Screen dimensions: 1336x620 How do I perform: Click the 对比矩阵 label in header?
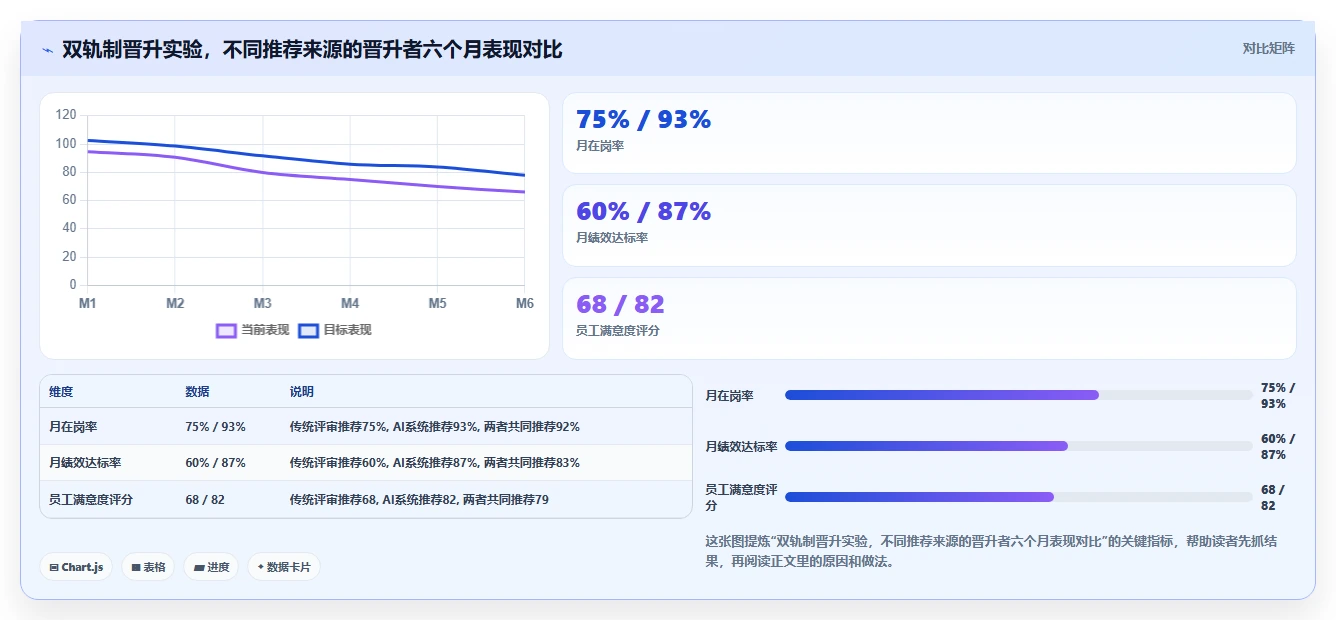point(1268,48)
